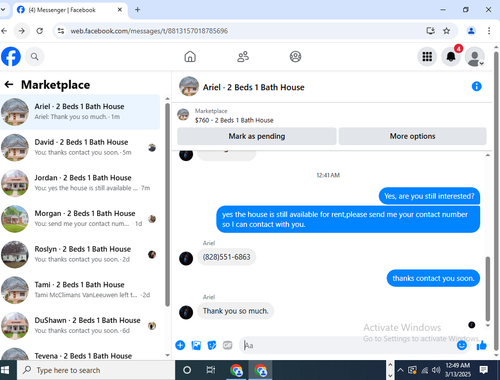Open Roslyn - 2 Beds 1 Bath House chat
The image size is (500, 380).
80,254
